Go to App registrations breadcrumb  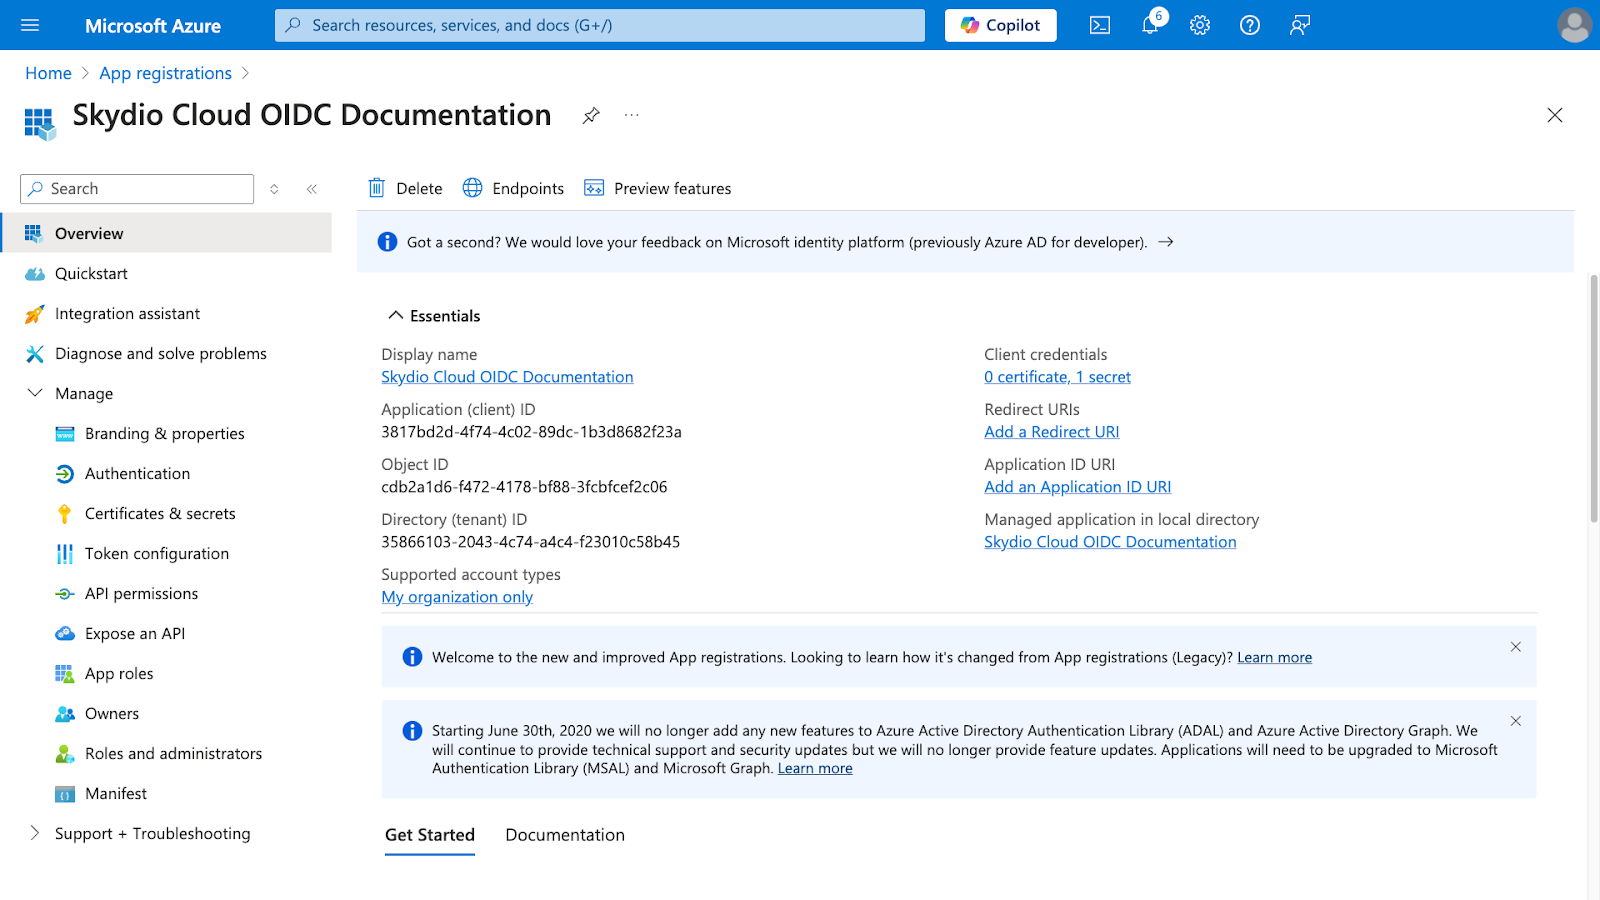[x=165, y=73]
